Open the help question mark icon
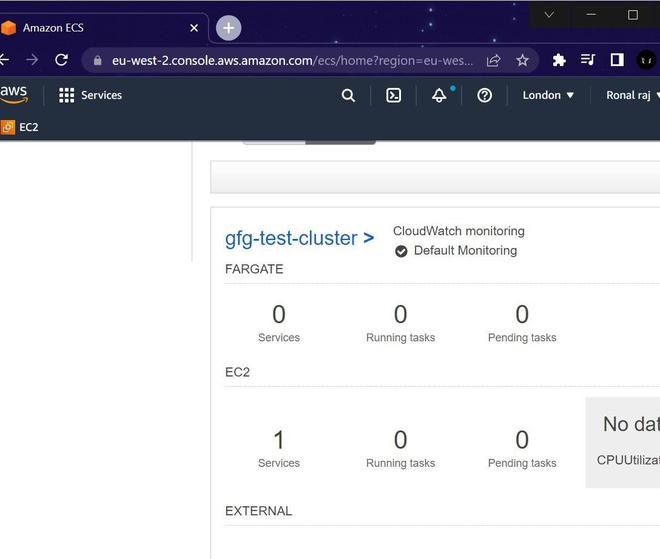 coord(484,96)
